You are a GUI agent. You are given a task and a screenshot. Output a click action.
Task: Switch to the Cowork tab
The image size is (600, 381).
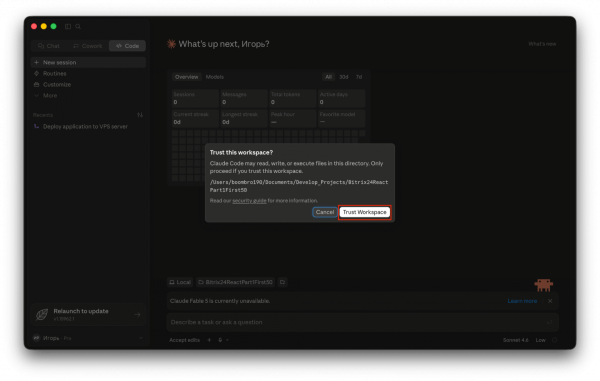(x=88, y=46)
